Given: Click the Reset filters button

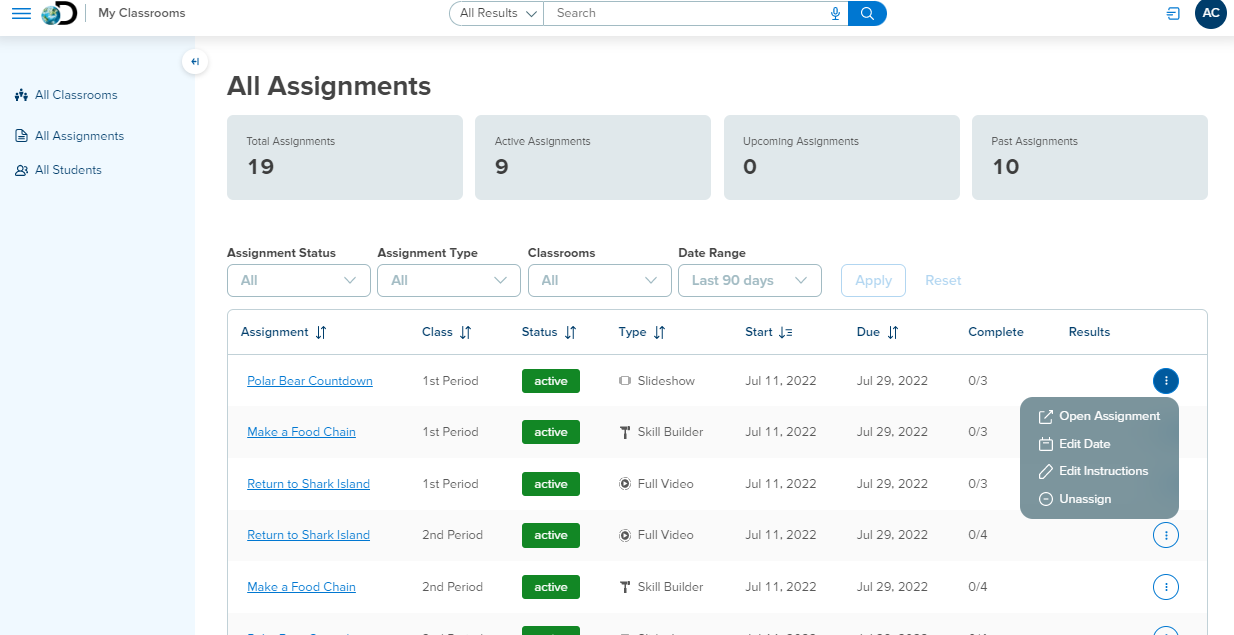Looking at the screenshot, I should tap(942, 280).
